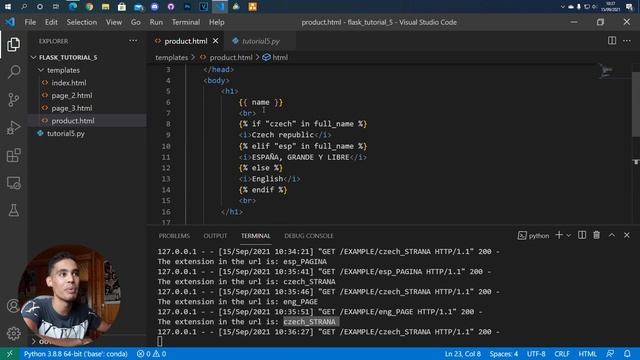Open notifications bell in status bar

(627, 353)
